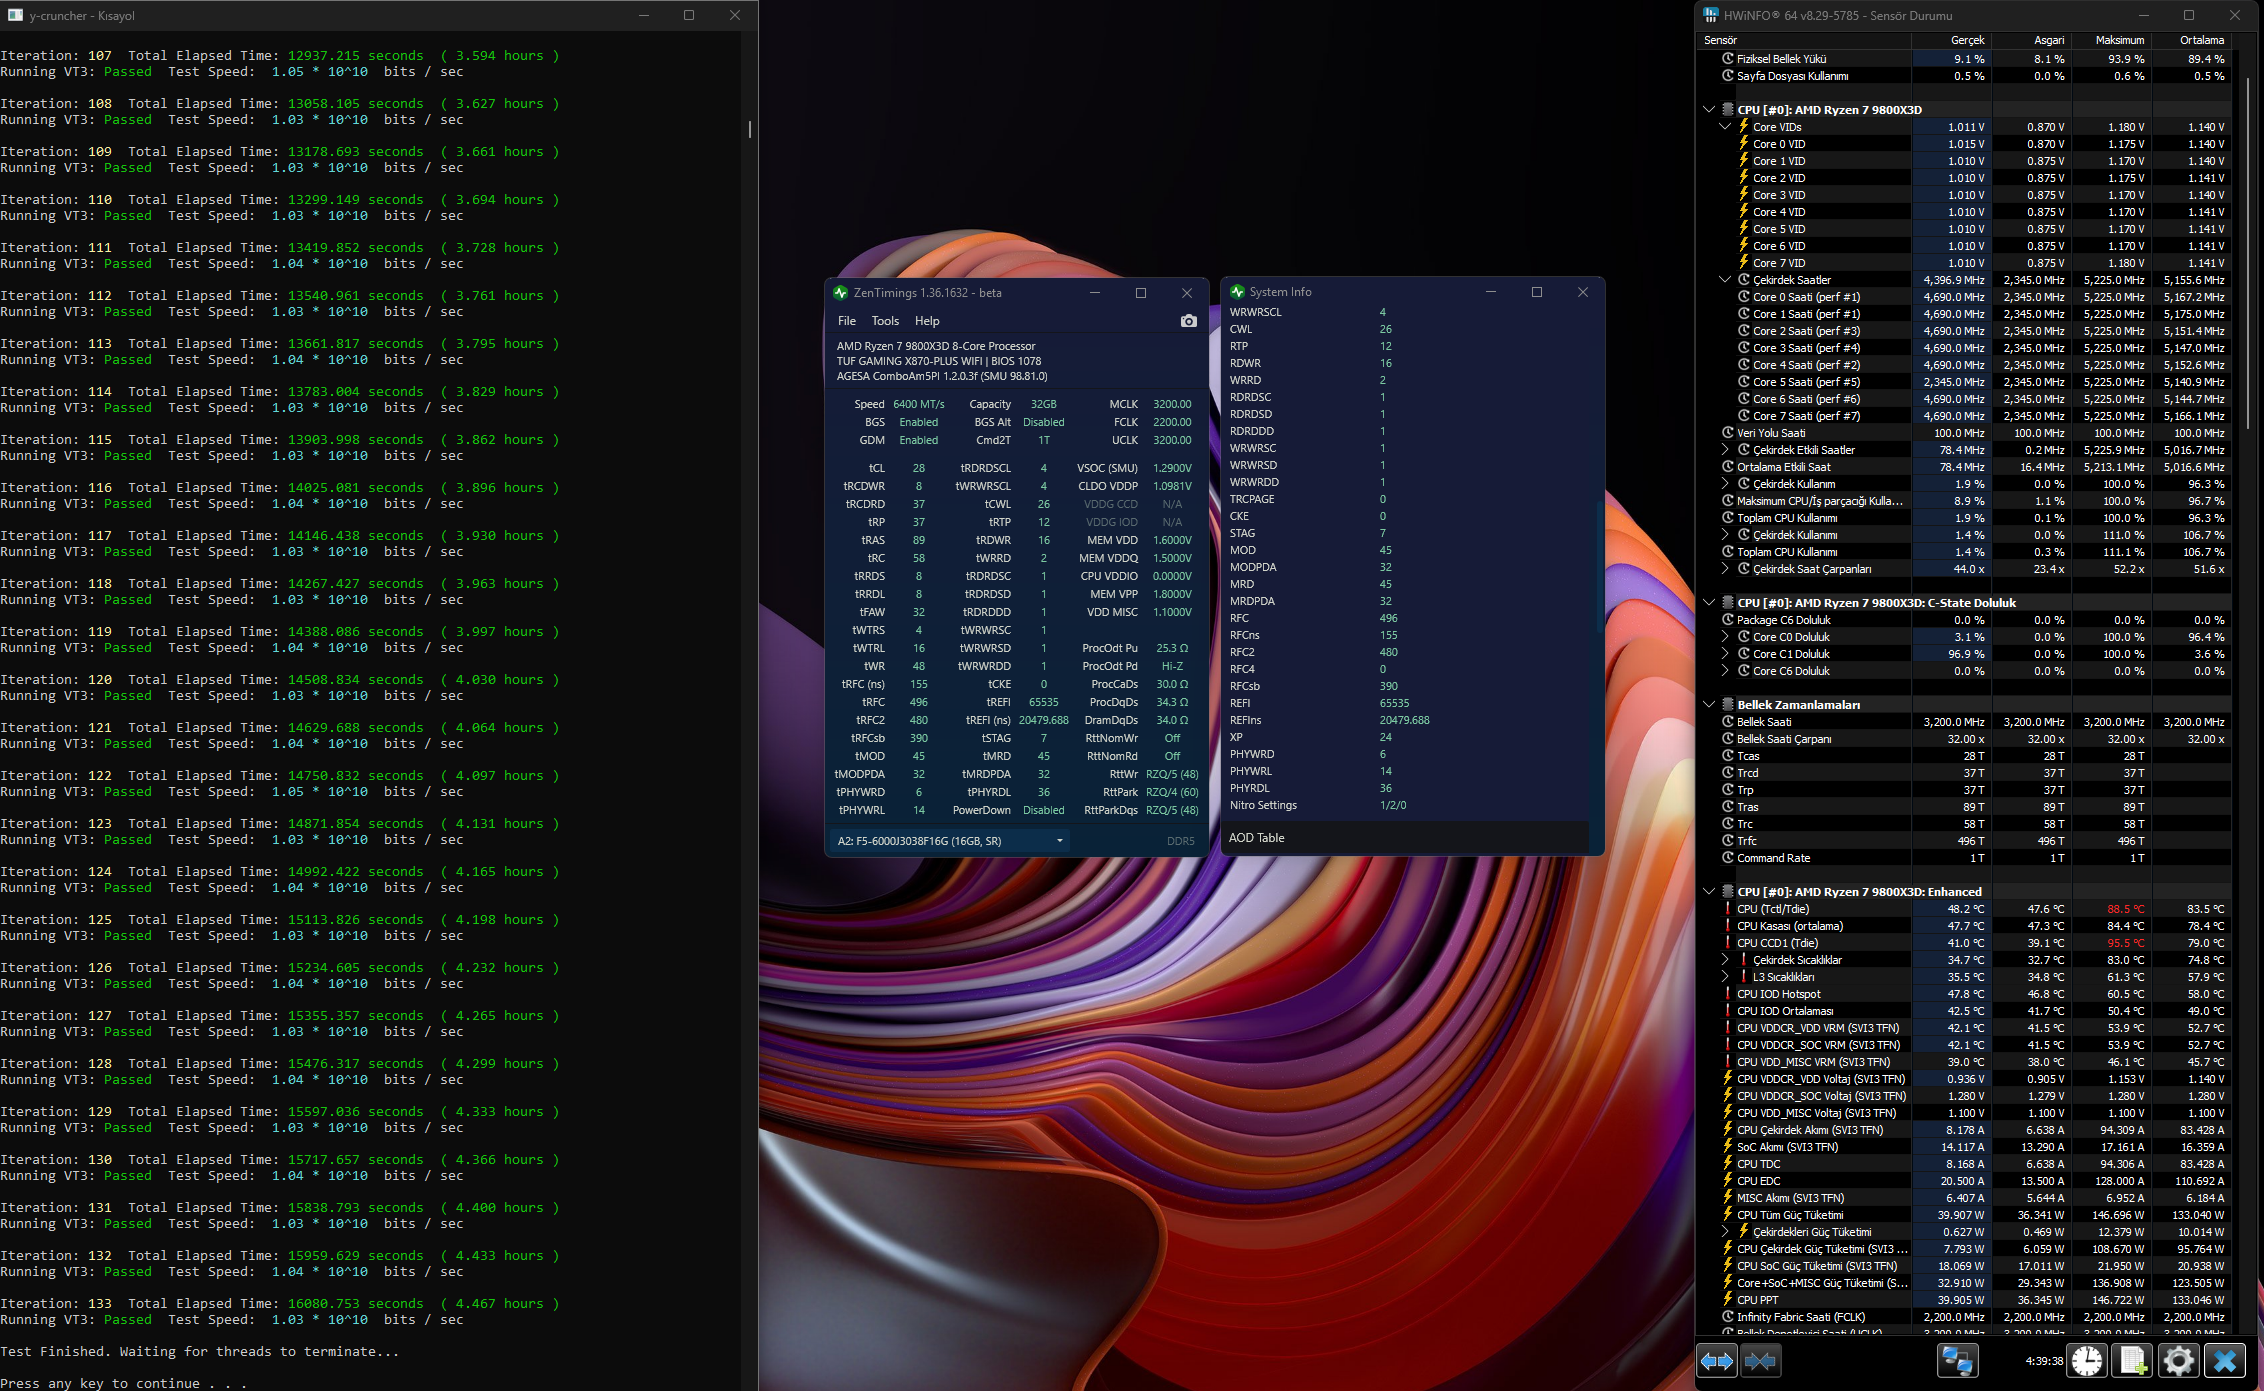
Task: Collapse the Ryzen 7 9800X3D: Enhanced section
Action: (1709, 892)
